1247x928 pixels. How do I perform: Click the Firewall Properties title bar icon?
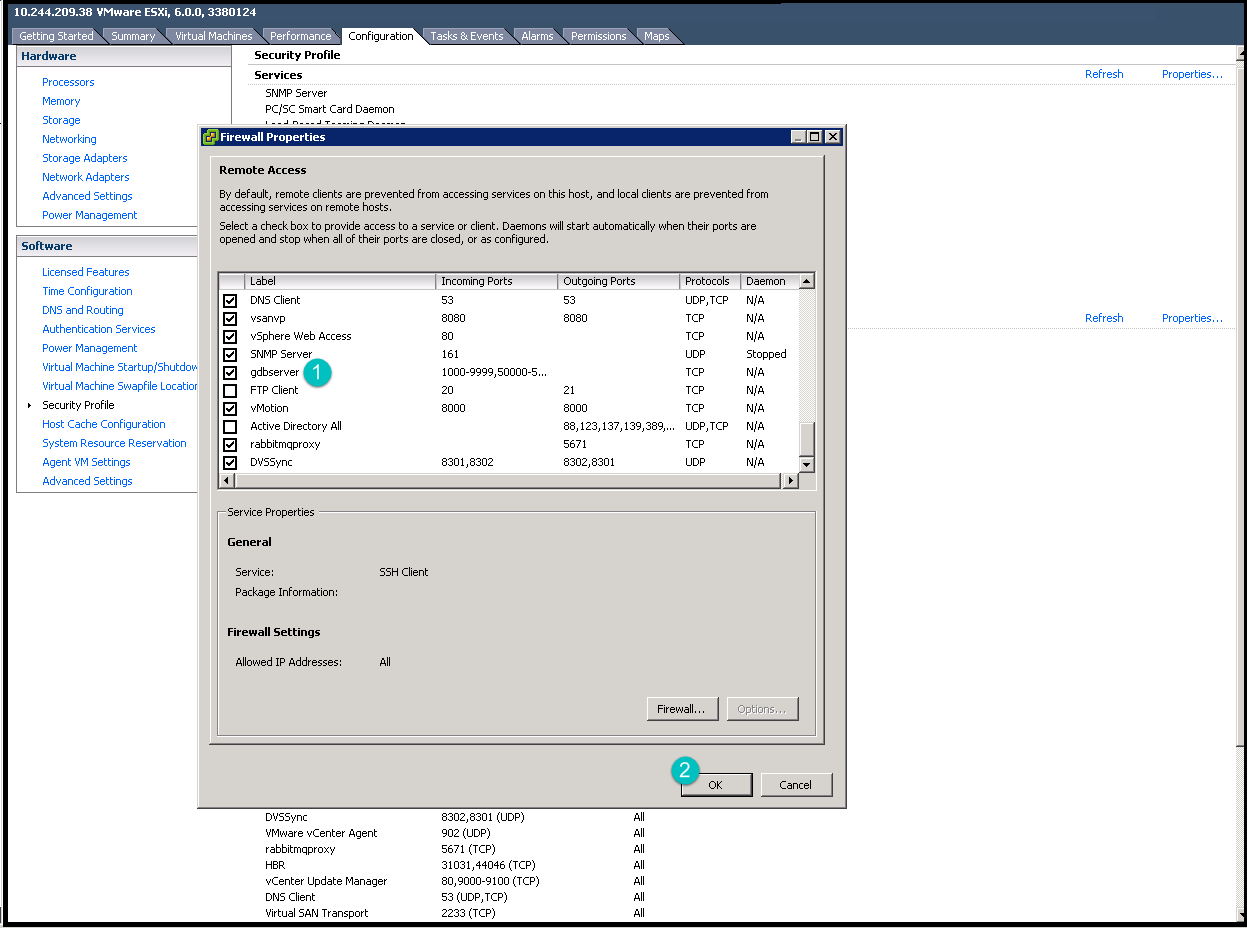click(x=210, y=137)
